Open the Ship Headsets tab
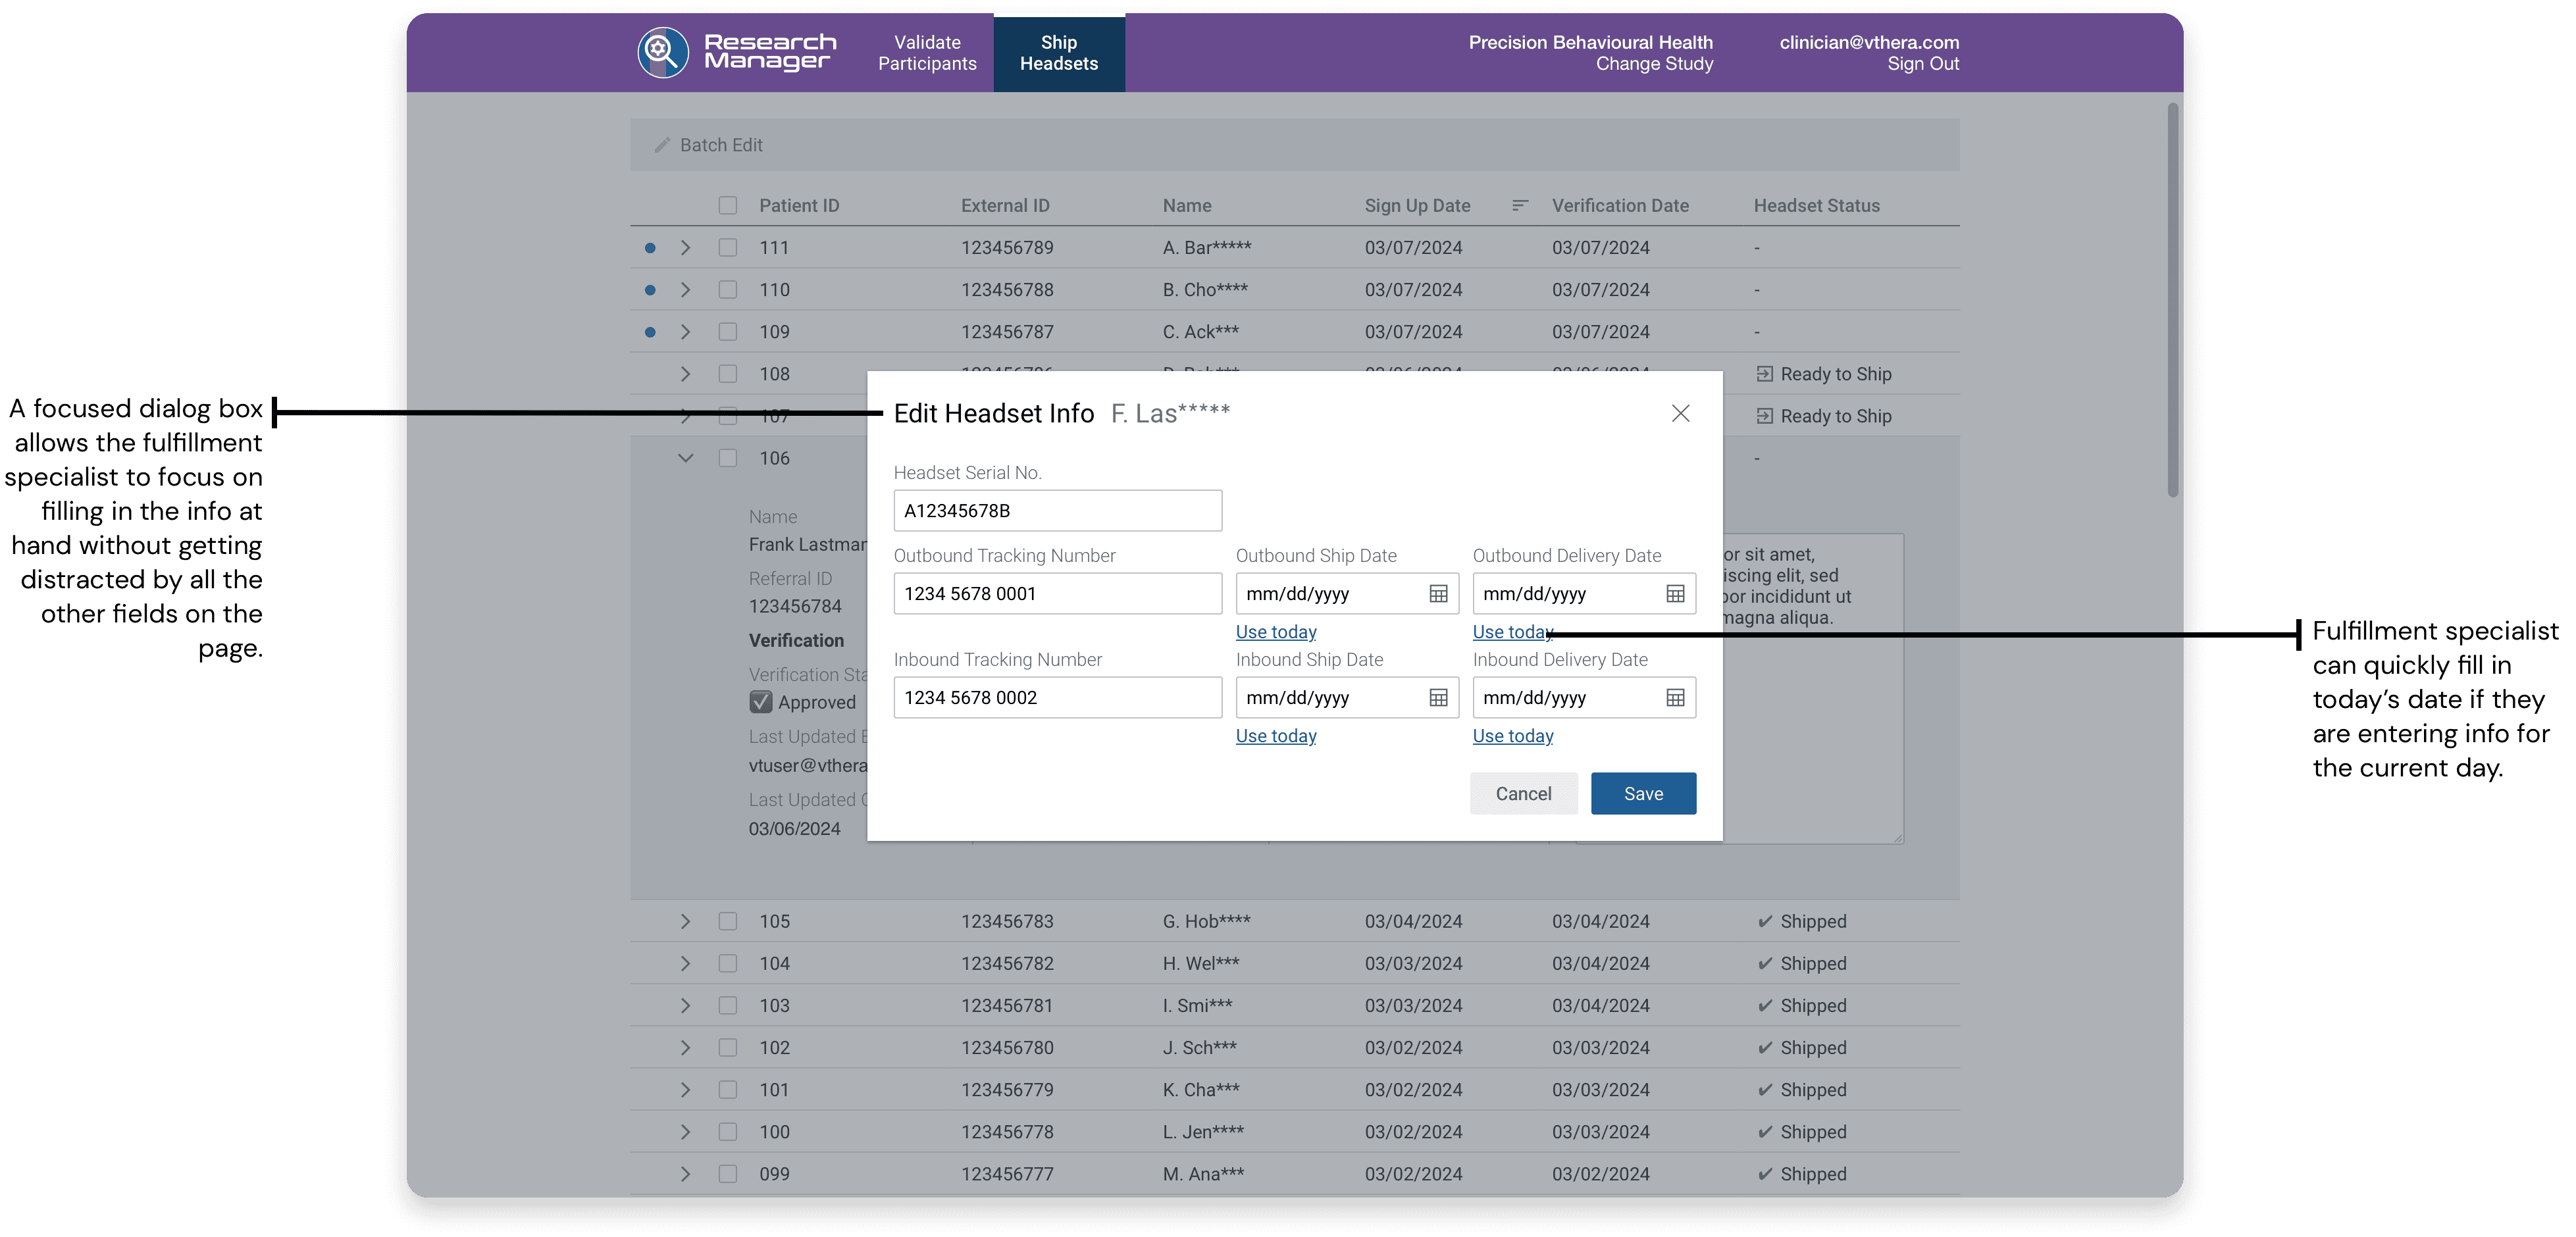 pos(1058,53)
